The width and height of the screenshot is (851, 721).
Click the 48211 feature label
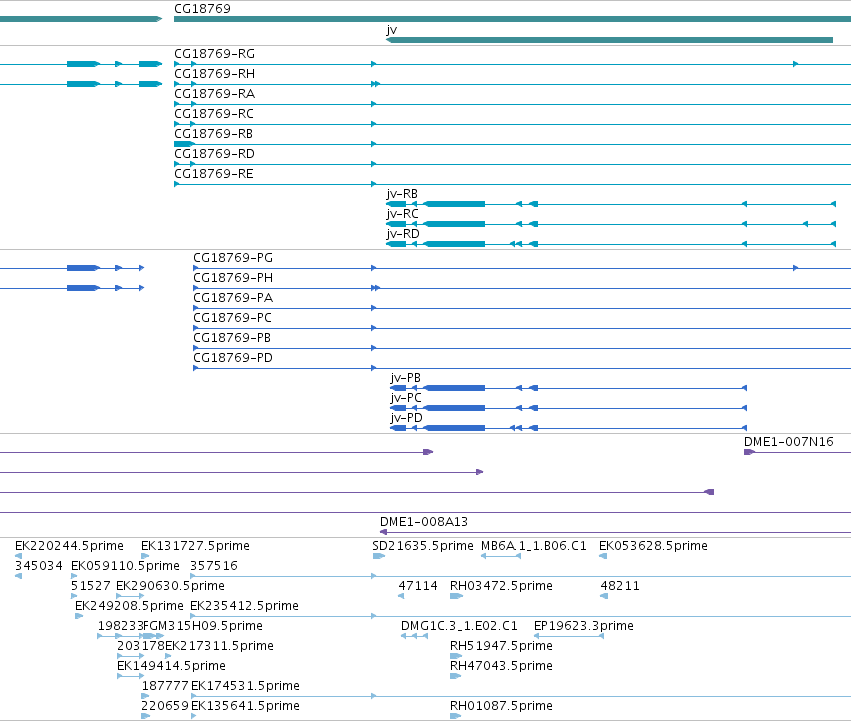pos(620,586)
